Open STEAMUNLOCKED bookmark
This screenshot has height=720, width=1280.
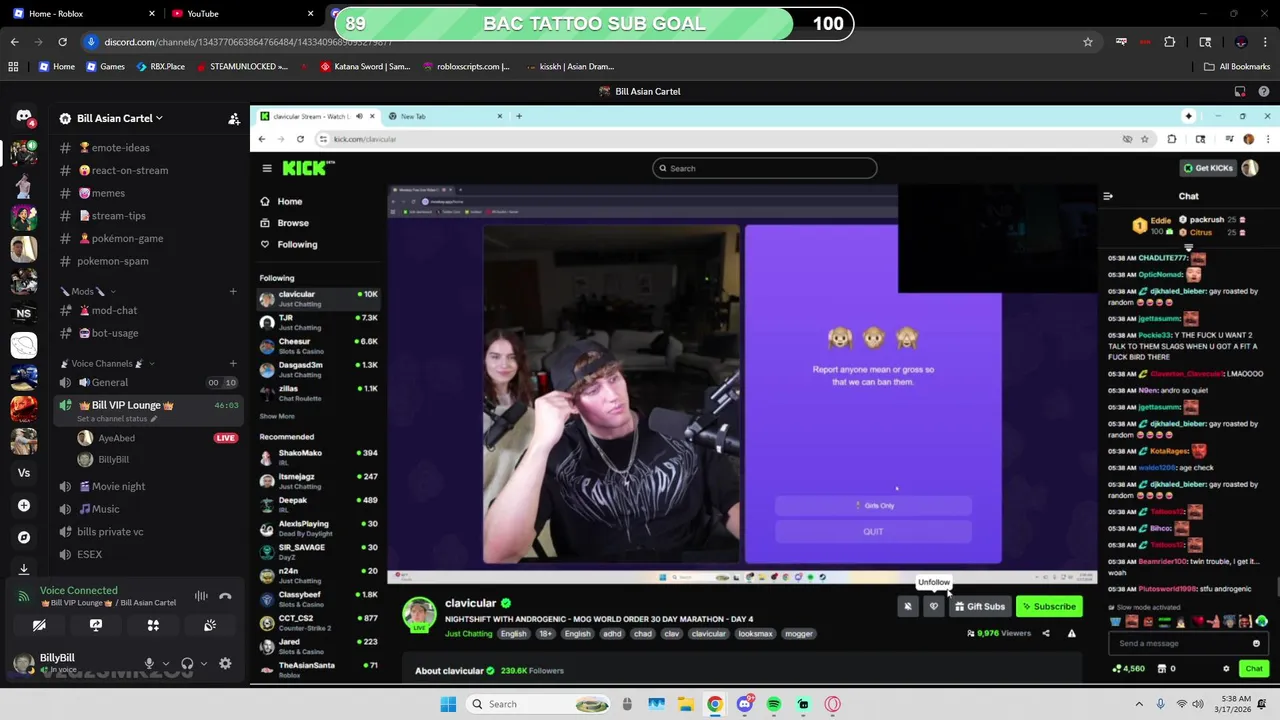point(241,67)
